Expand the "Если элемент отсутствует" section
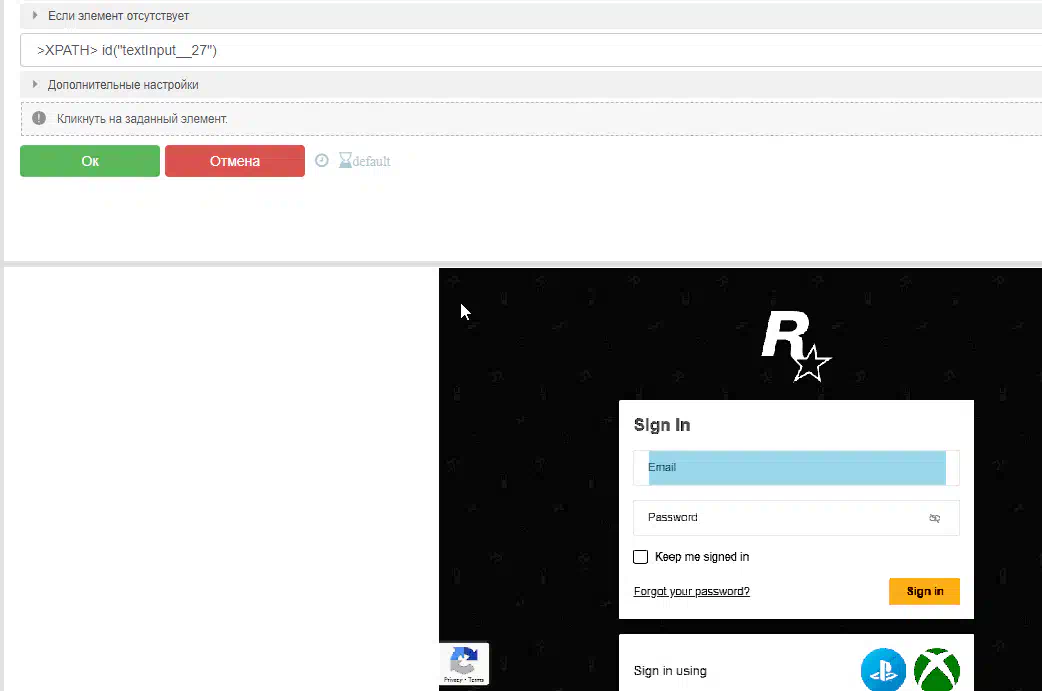Viewport: 1042px width, 691px height. click(531, 15)
